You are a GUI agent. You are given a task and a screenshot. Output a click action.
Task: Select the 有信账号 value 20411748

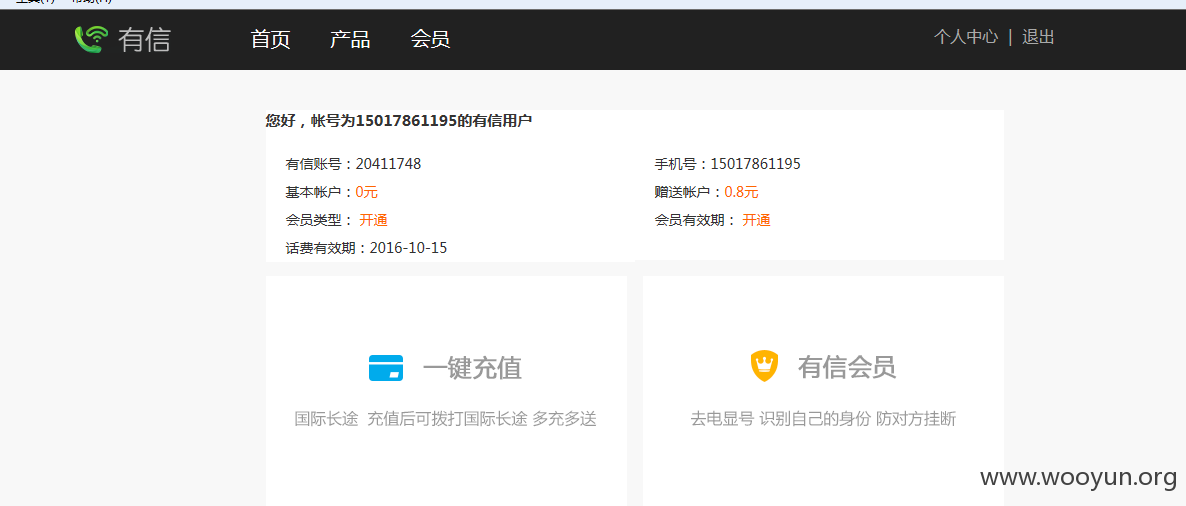click(x=389, y=164)
